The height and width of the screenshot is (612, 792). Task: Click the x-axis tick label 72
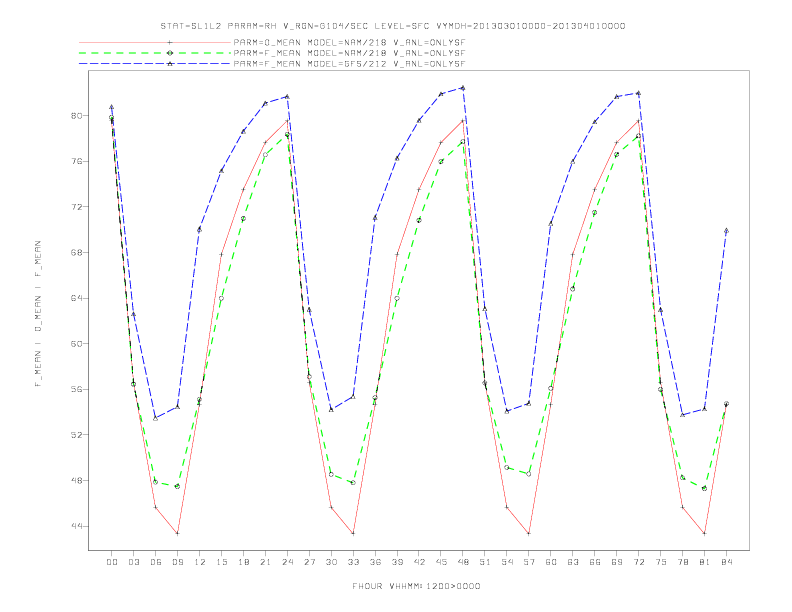638,562
